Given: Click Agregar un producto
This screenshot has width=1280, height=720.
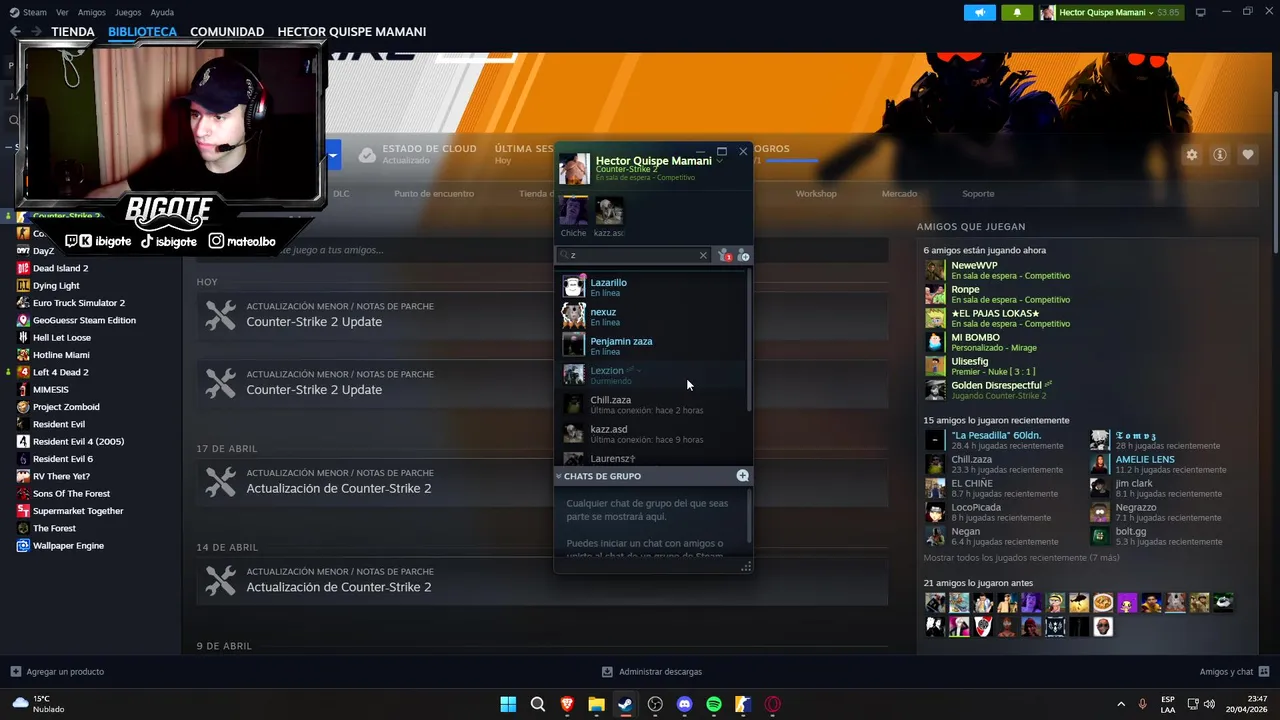Looking at the screenshot, I should point(57,672).
